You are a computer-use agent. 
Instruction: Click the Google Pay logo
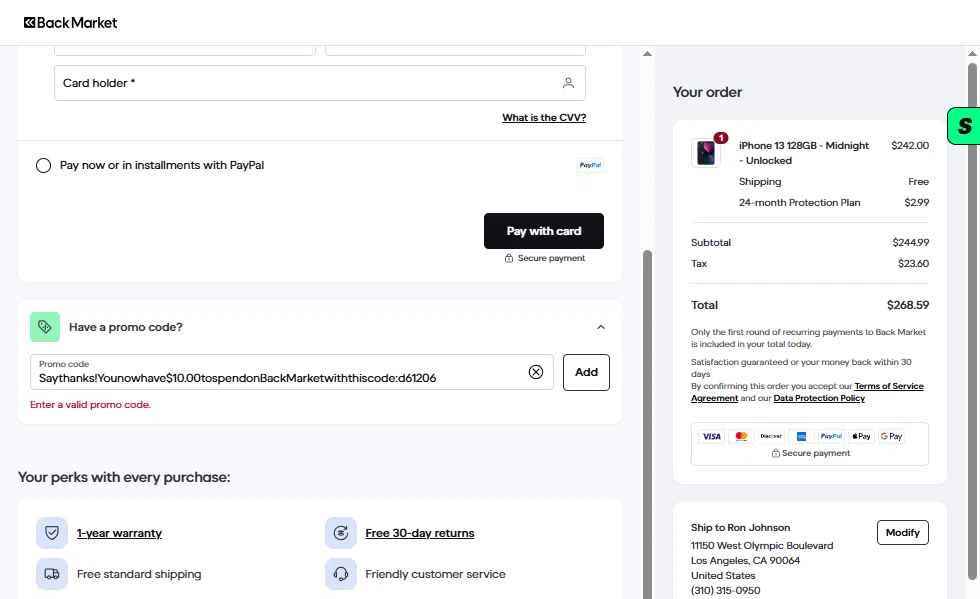891,436
